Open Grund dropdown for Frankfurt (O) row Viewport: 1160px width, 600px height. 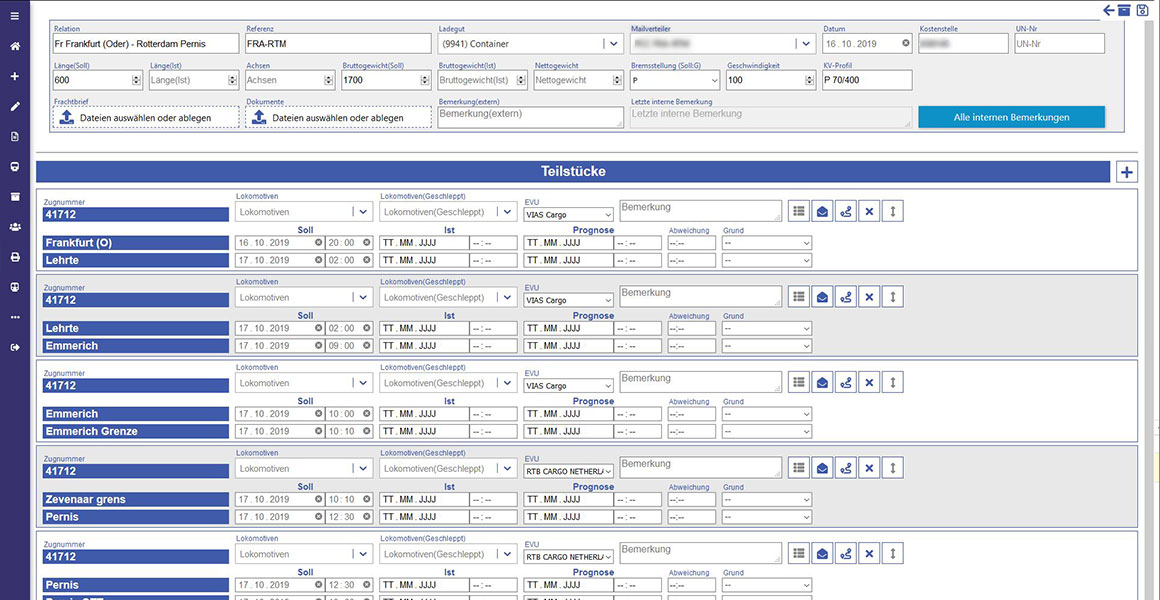point(766,243)
